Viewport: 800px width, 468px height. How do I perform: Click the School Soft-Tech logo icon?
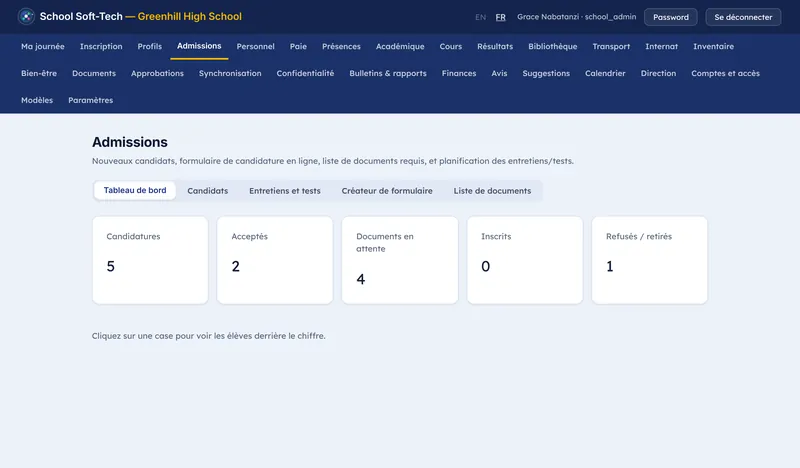point(26,16)
